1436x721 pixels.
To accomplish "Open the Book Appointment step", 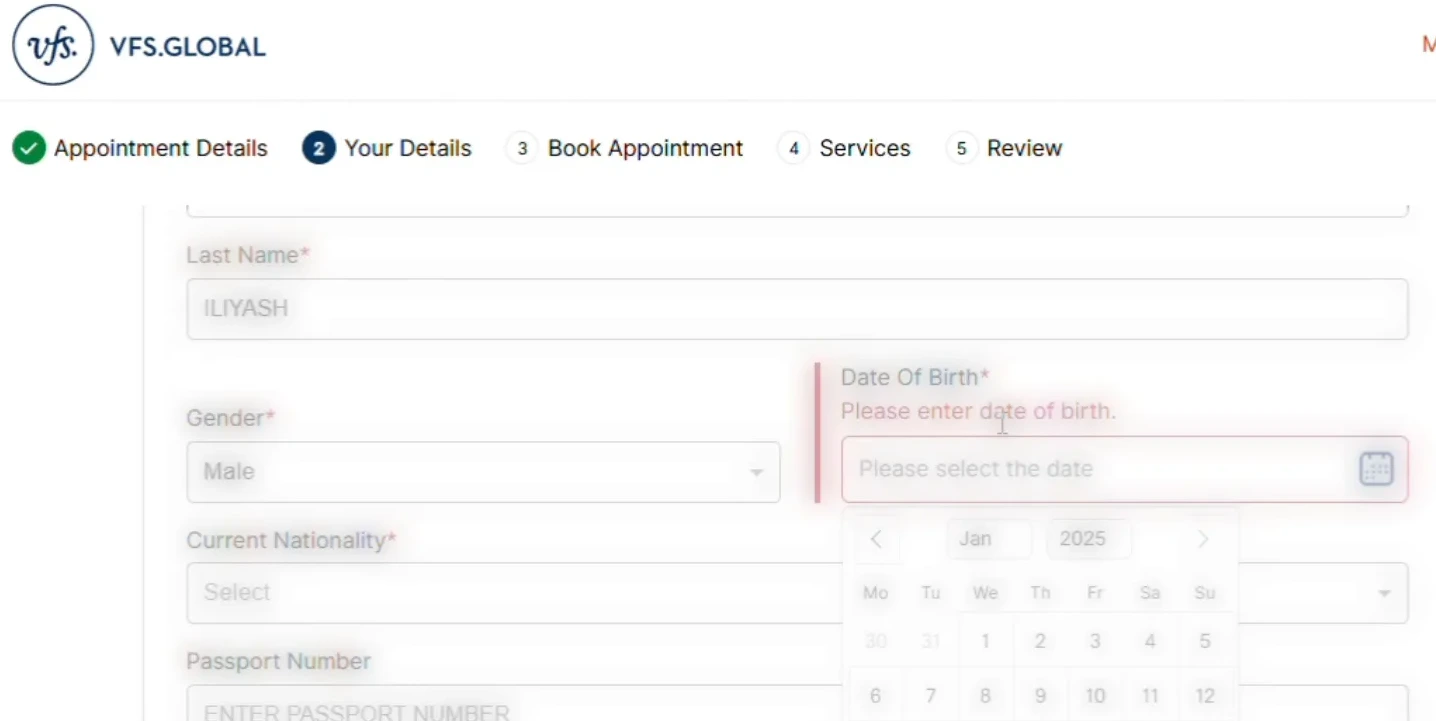I will (x=625, y=149).
